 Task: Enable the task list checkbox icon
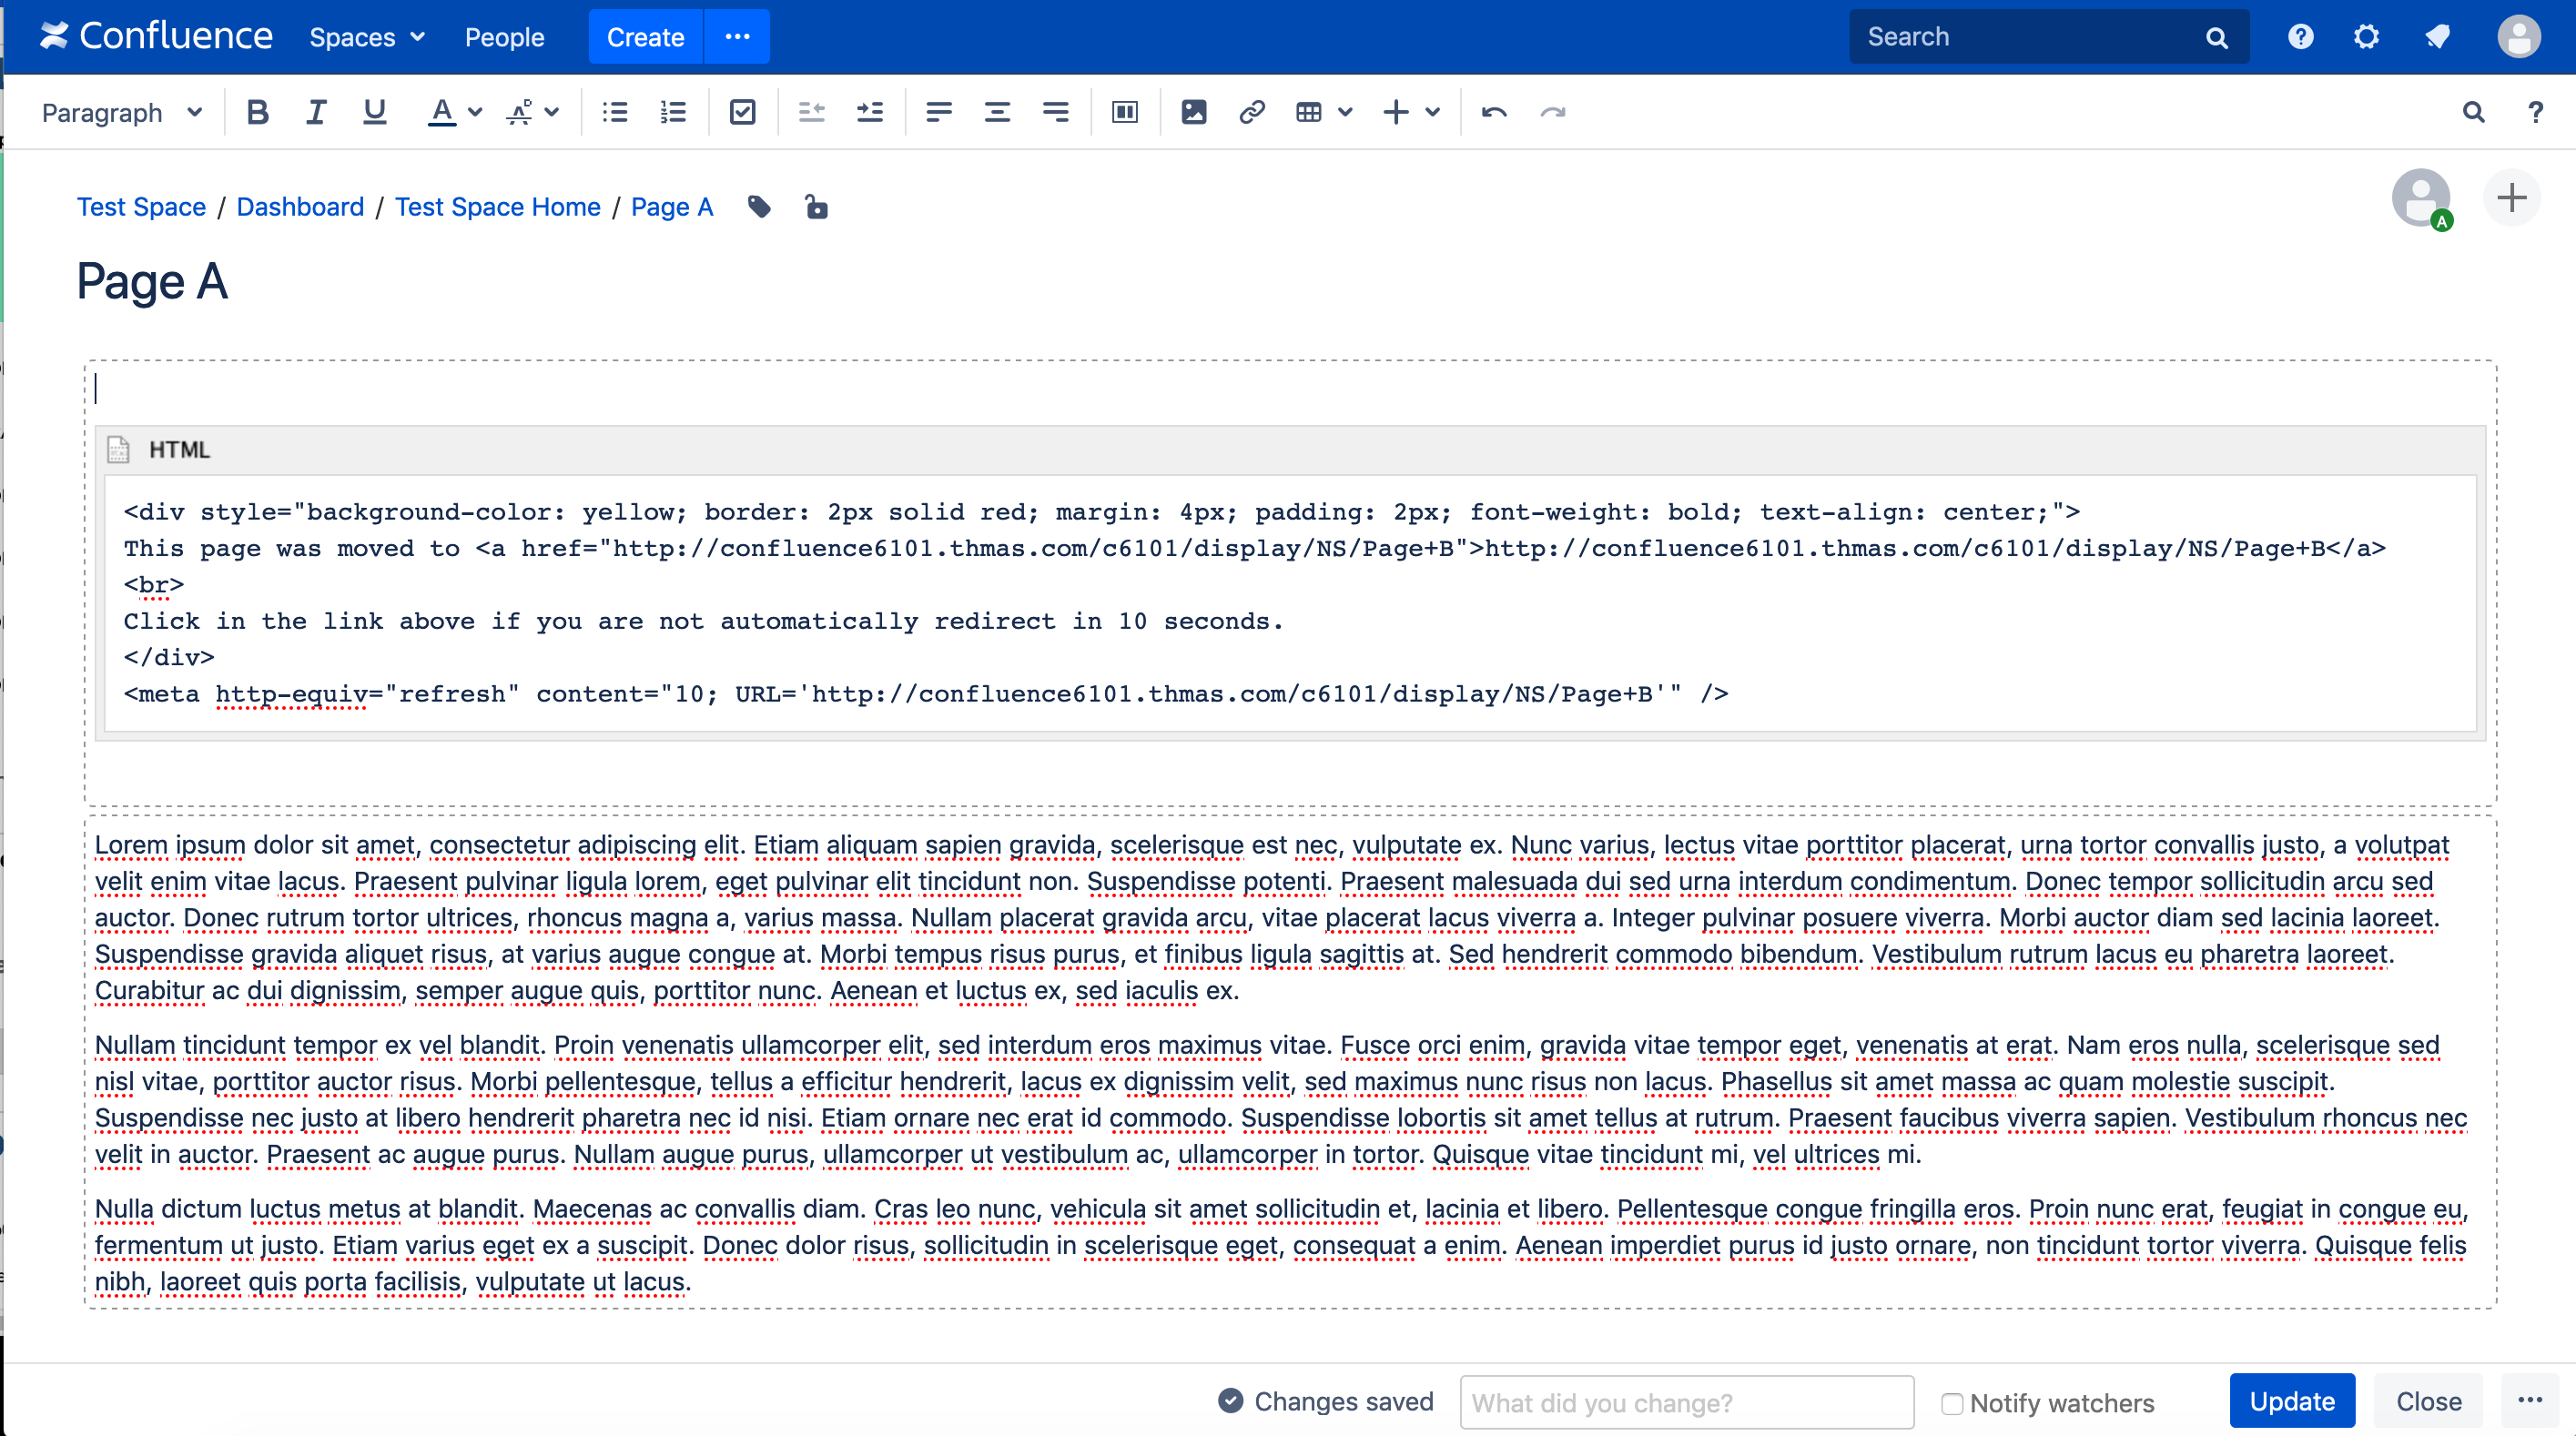point(741,111)
